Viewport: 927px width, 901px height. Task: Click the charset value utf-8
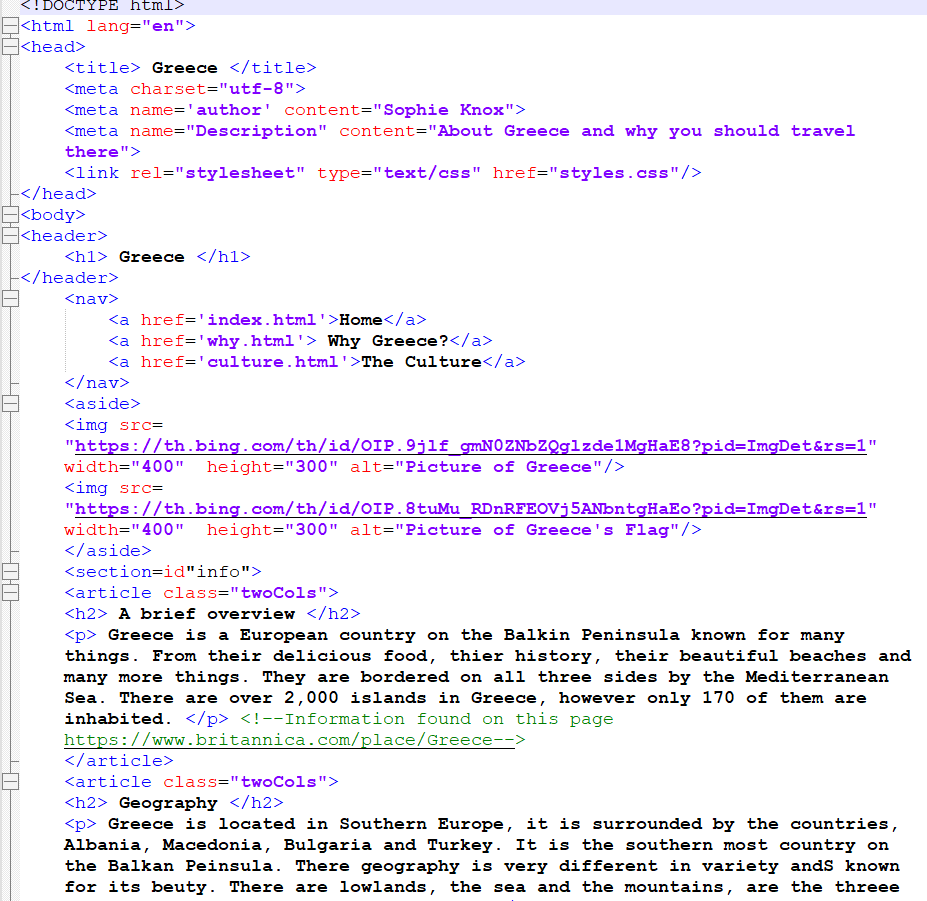point(257,89)
